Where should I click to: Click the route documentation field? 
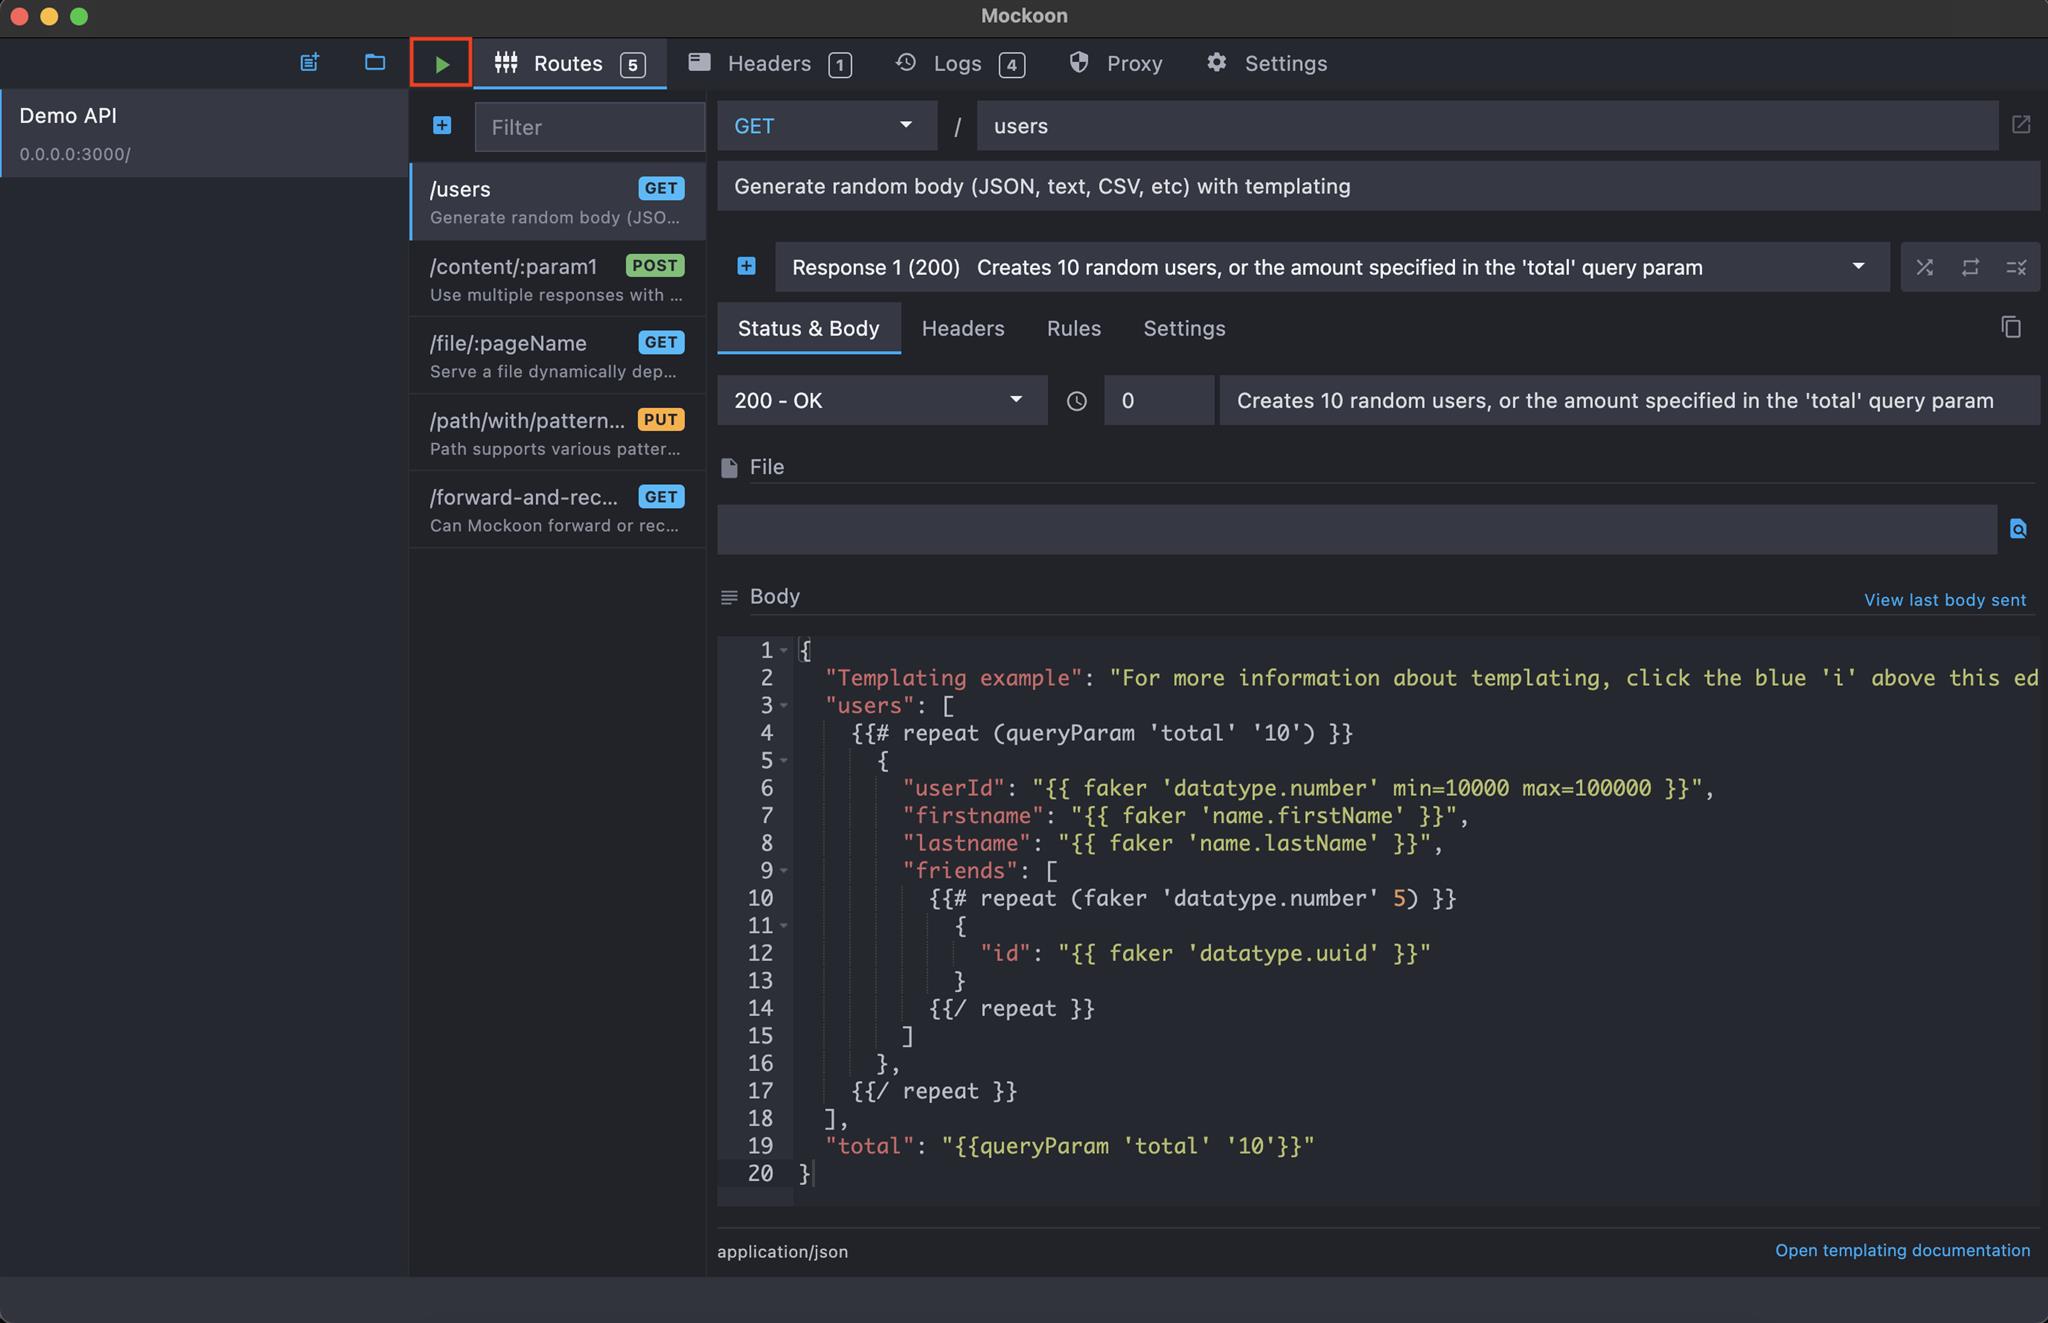pos(1378,186)
